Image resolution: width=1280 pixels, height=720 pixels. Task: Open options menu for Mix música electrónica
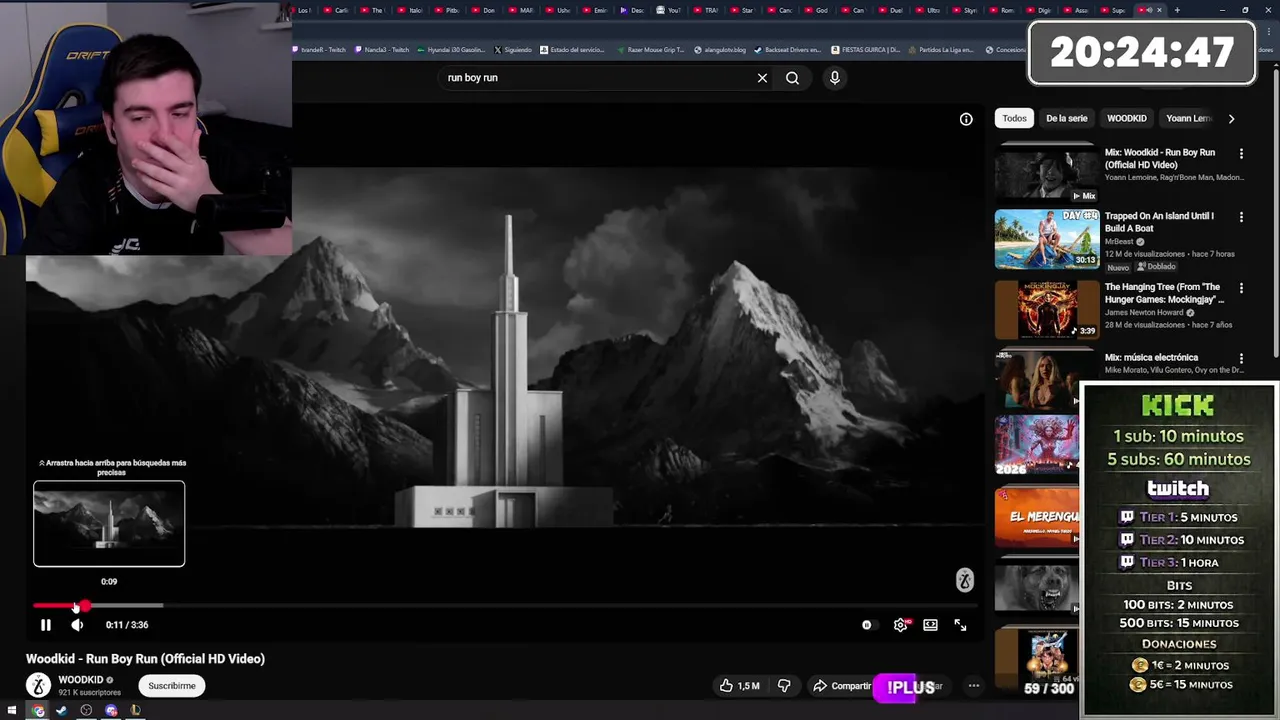[1241, 358]
